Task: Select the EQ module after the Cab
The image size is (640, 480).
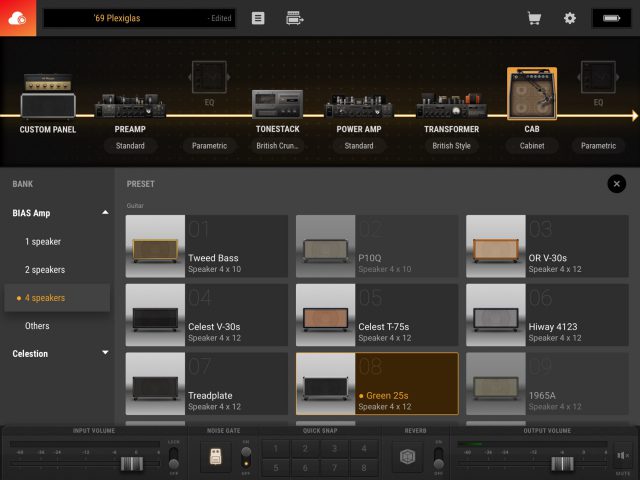Action: tap(598, 77)
